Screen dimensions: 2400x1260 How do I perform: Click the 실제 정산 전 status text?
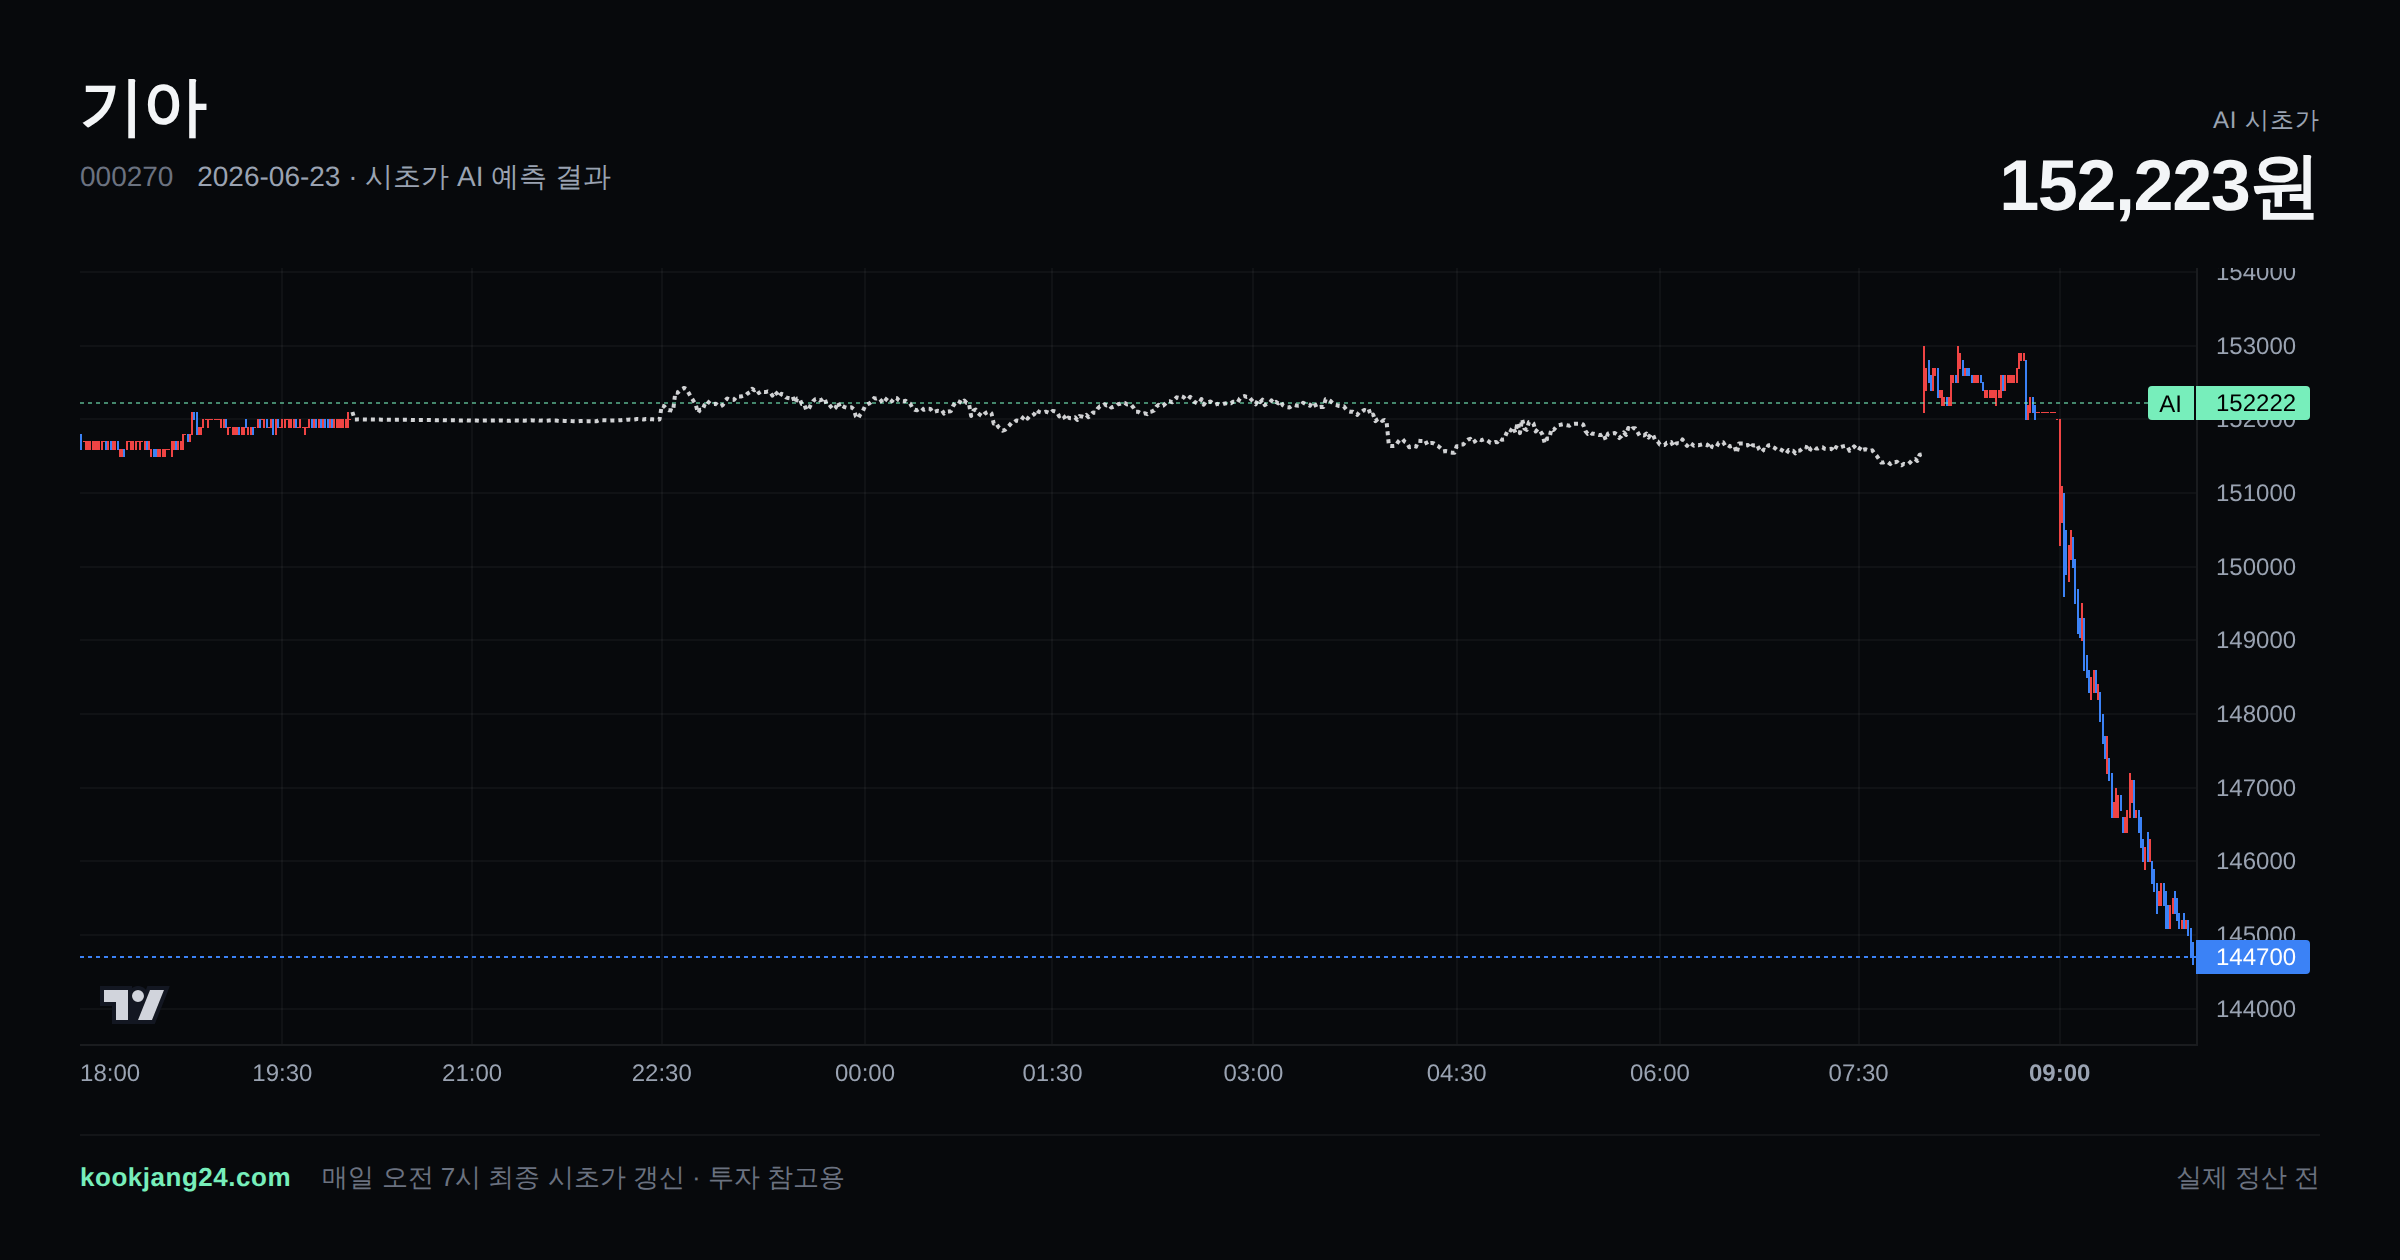coord(2247,1177)
